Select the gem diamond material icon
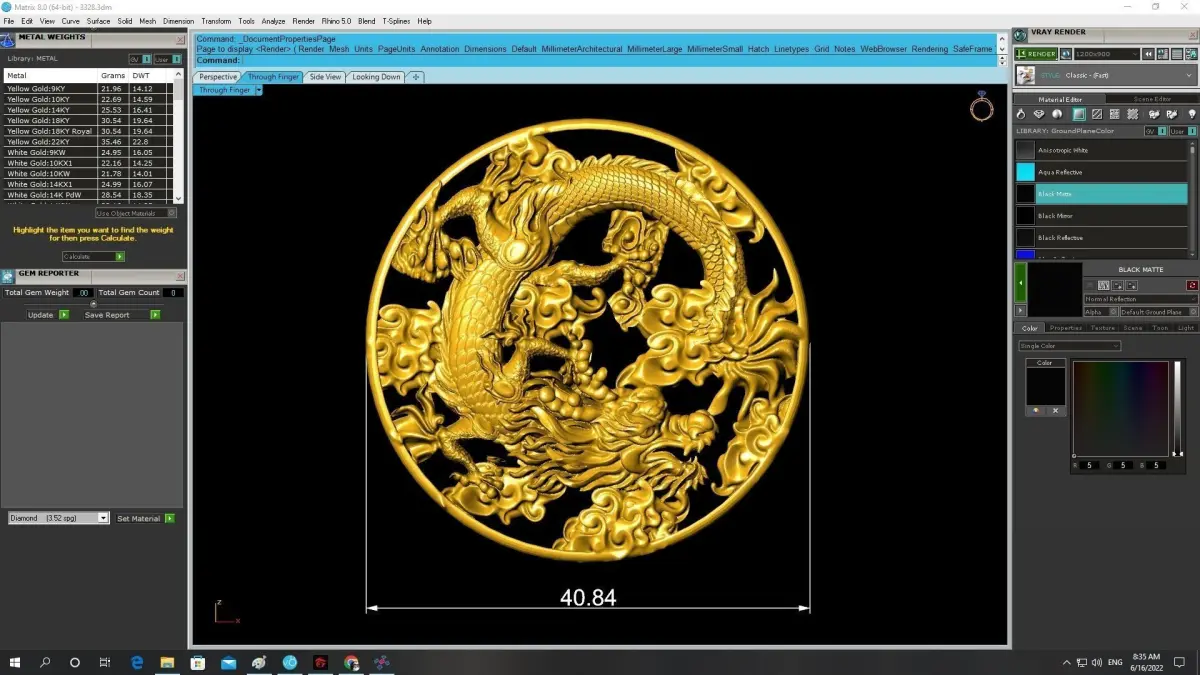This screenshot has width=1200, height=675. point(1040,115)
